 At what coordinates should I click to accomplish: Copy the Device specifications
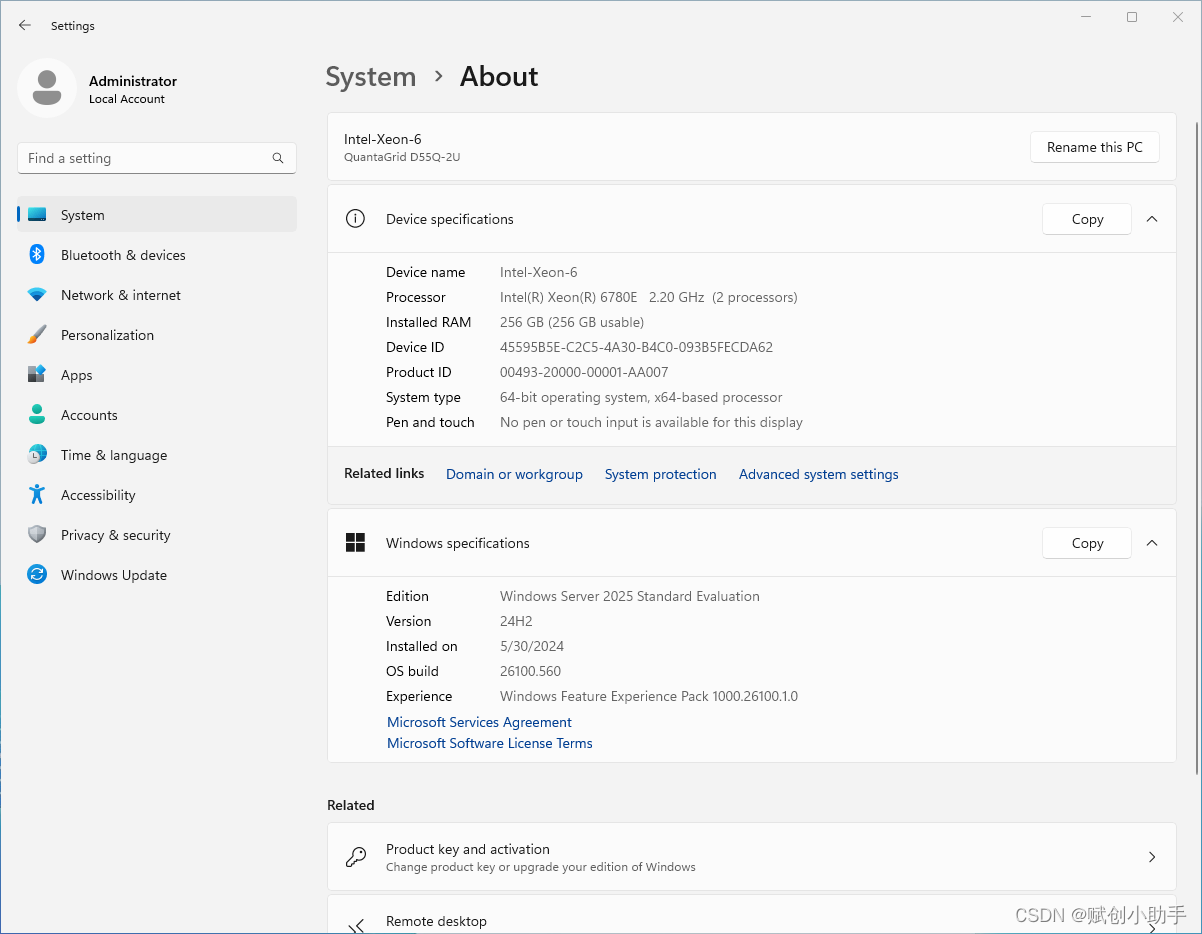coord(1087,219)
